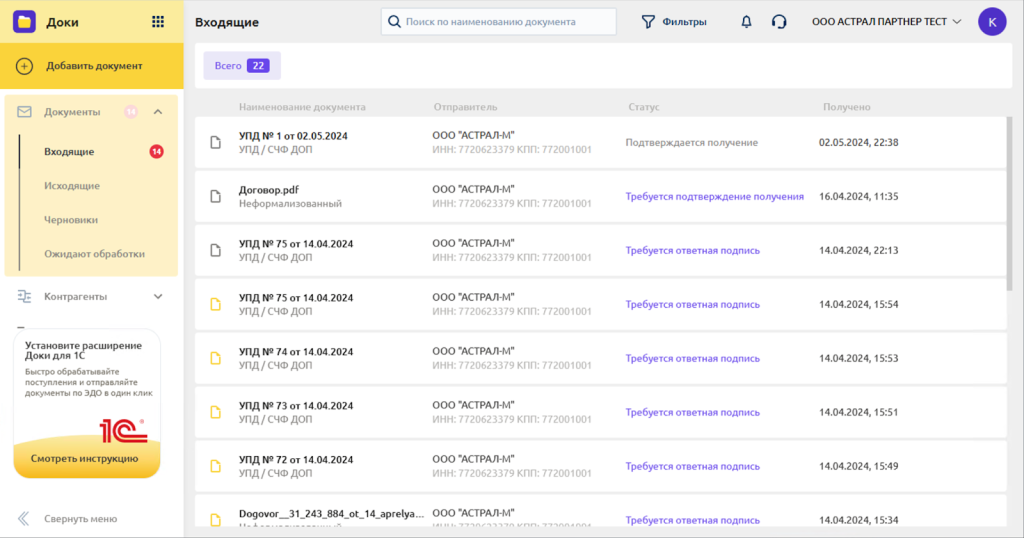Expand the Контрагенты section
Screen dimensions: 1024x538
coord(158,296)
